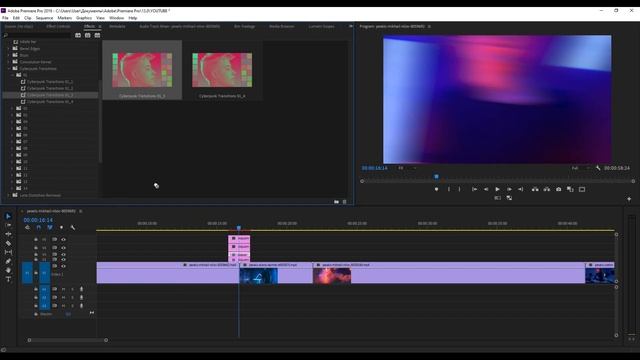Expand the 04 bin in Effects tree
The image size is (640, 360).
(x=12, y=122)
